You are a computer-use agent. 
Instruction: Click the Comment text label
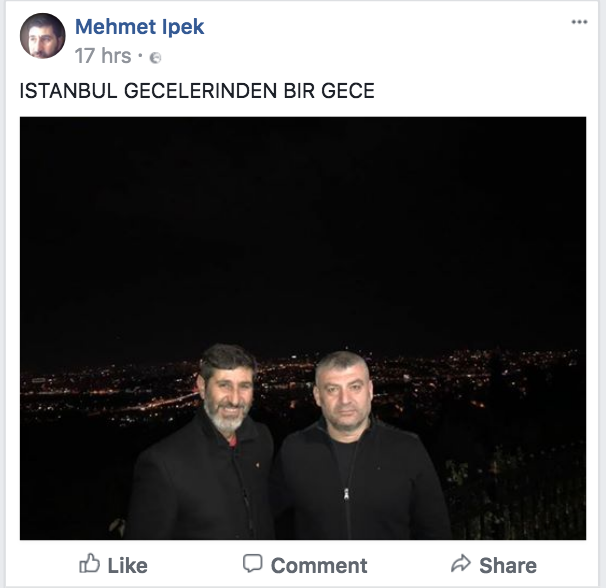319,566
